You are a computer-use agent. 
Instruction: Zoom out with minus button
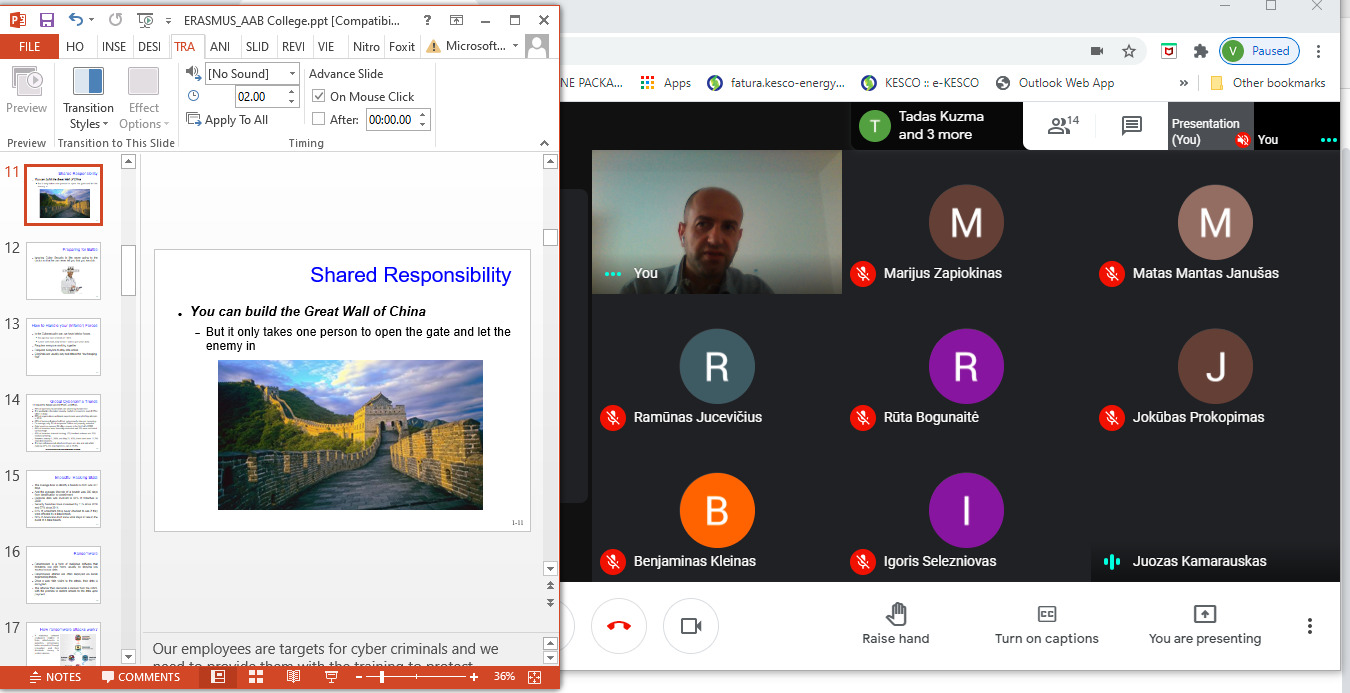pos(361,677)
